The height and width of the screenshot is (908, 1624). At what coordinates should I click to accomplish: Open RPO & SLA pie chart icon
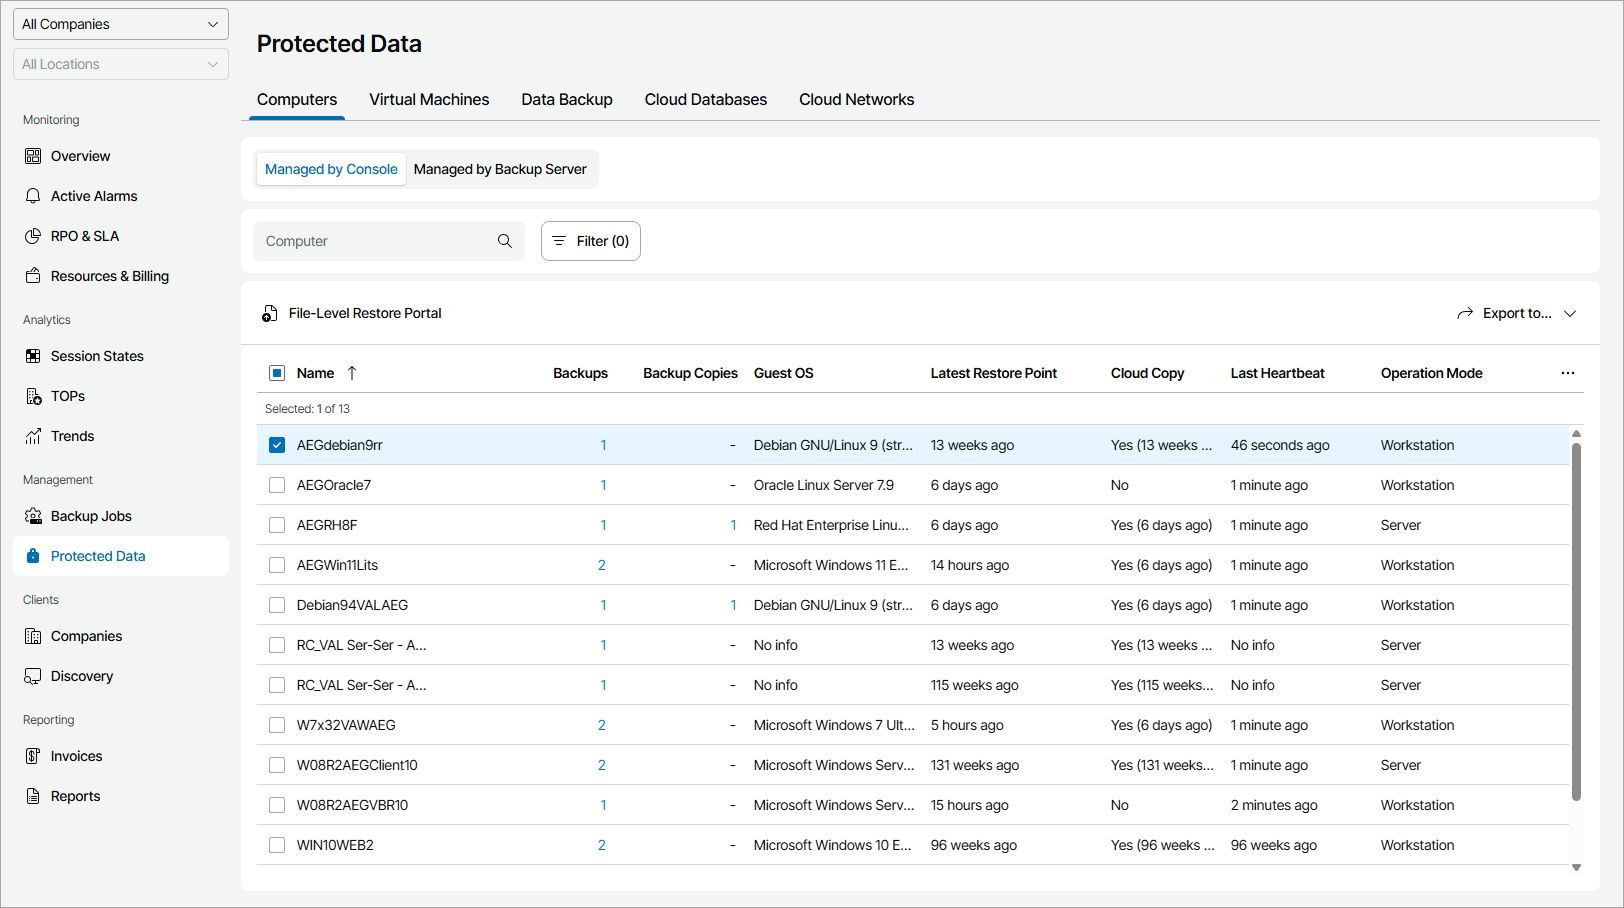pyautogui.click(x=33, y=236)
